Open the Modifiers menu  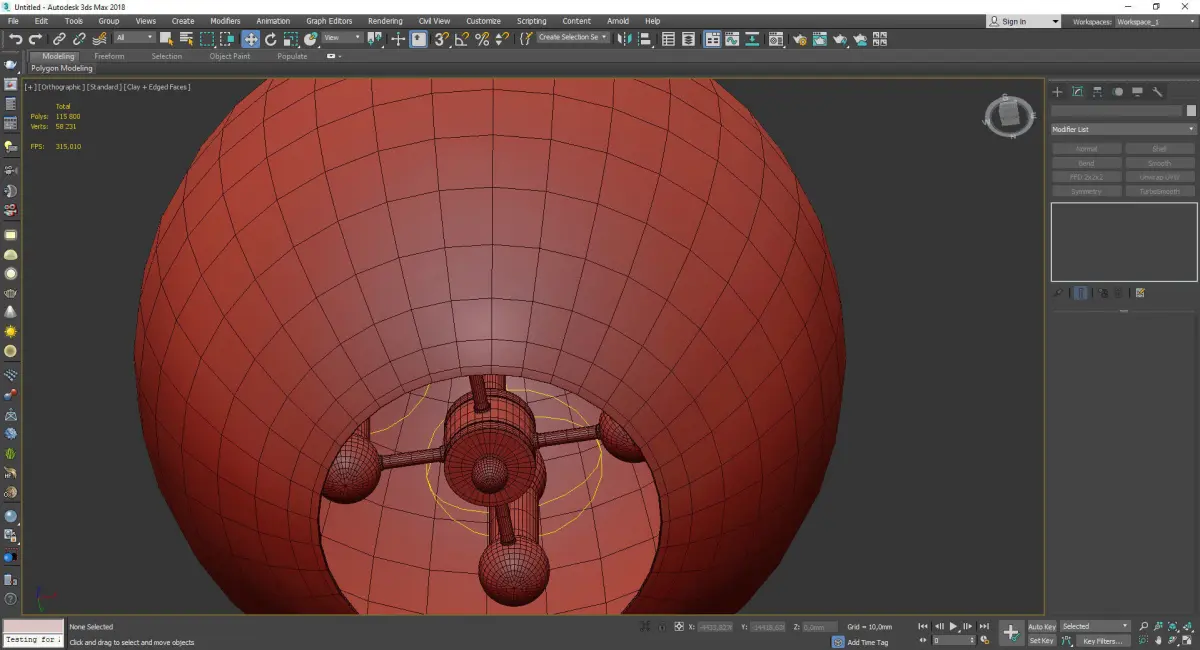tap(225, 21)
